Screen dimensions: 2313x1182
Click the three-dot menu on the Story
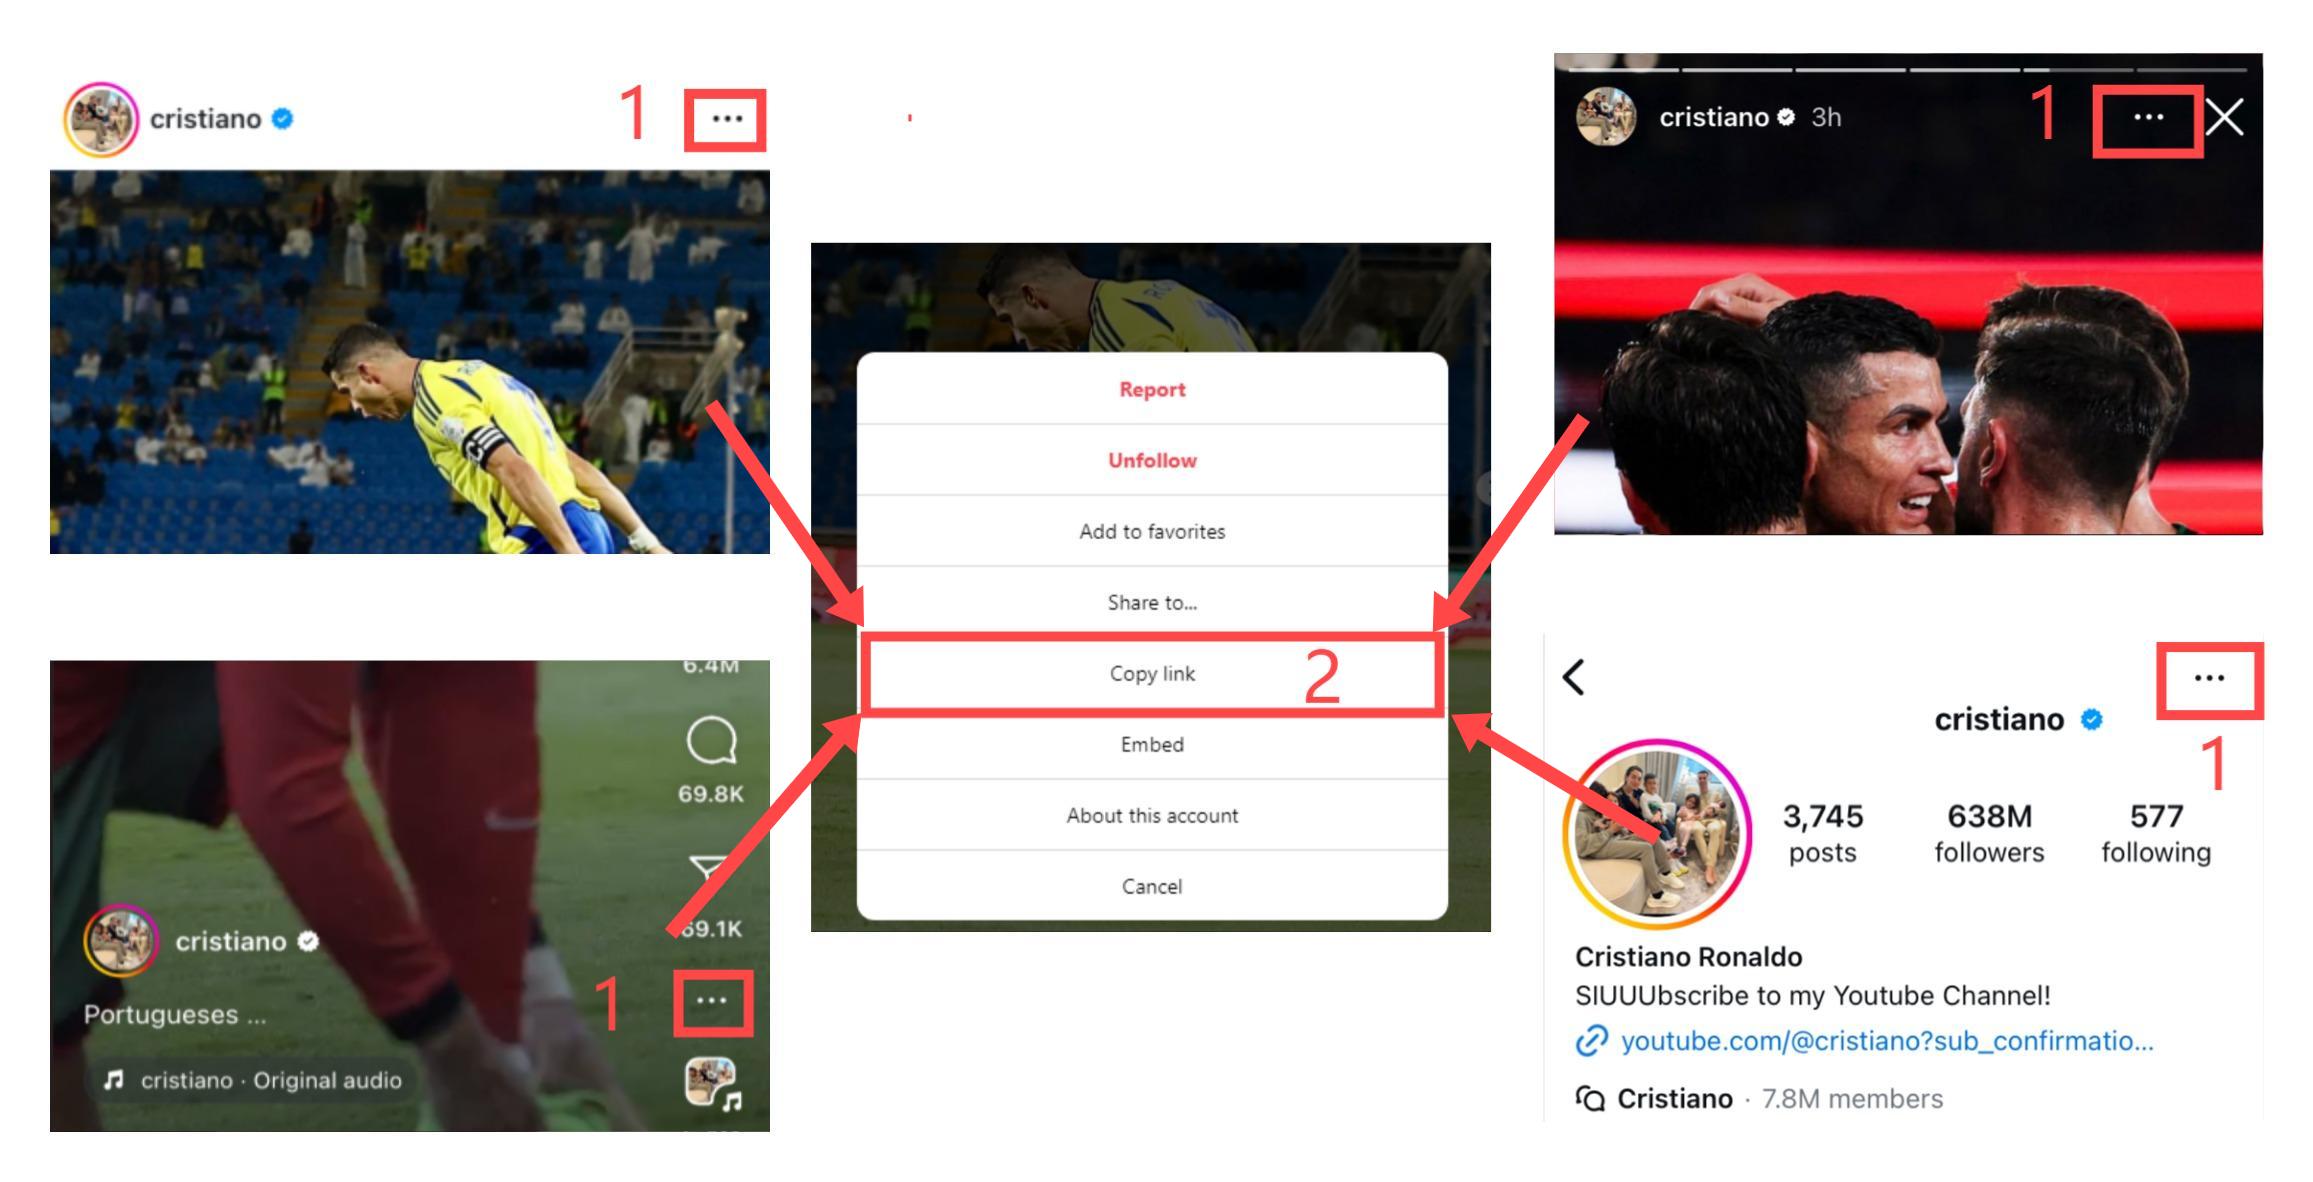click(2144, 118)
